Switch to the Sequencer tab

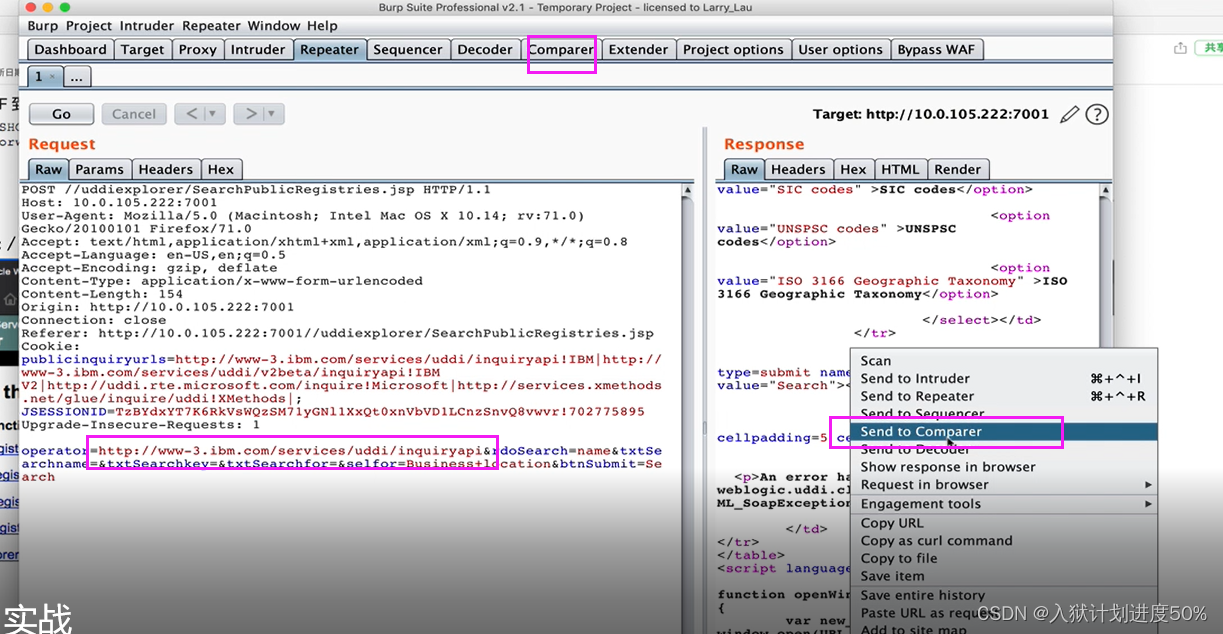[408, 49]
